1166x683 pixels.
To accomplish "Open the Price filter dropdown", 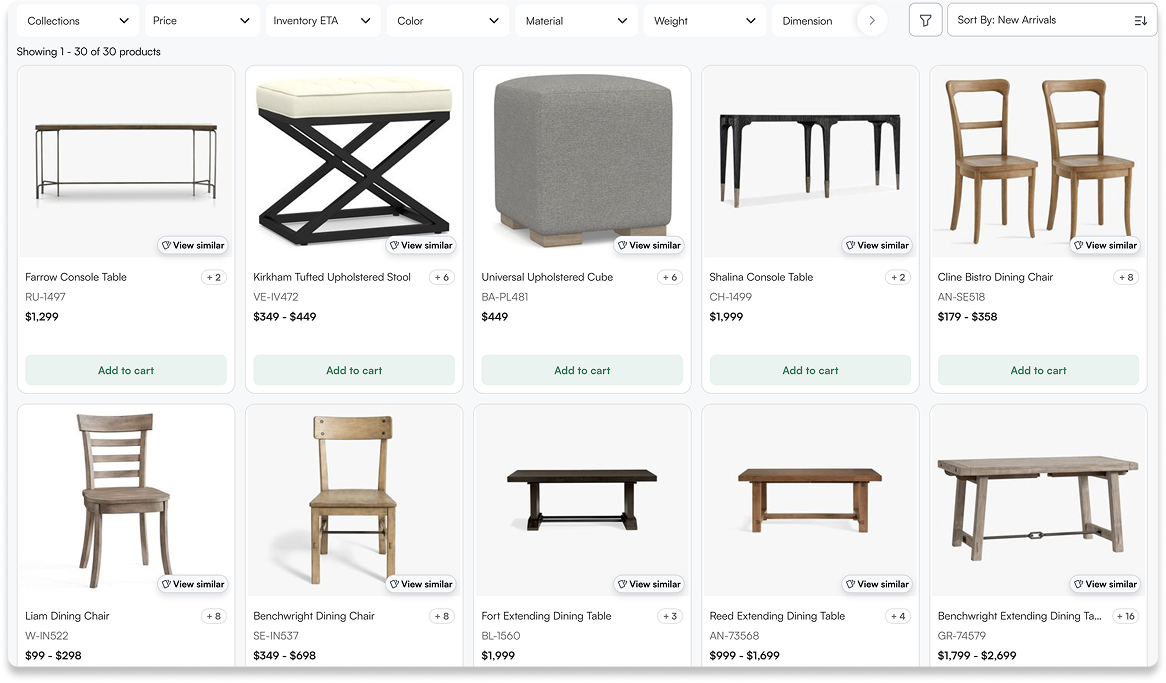I will 200,20.
